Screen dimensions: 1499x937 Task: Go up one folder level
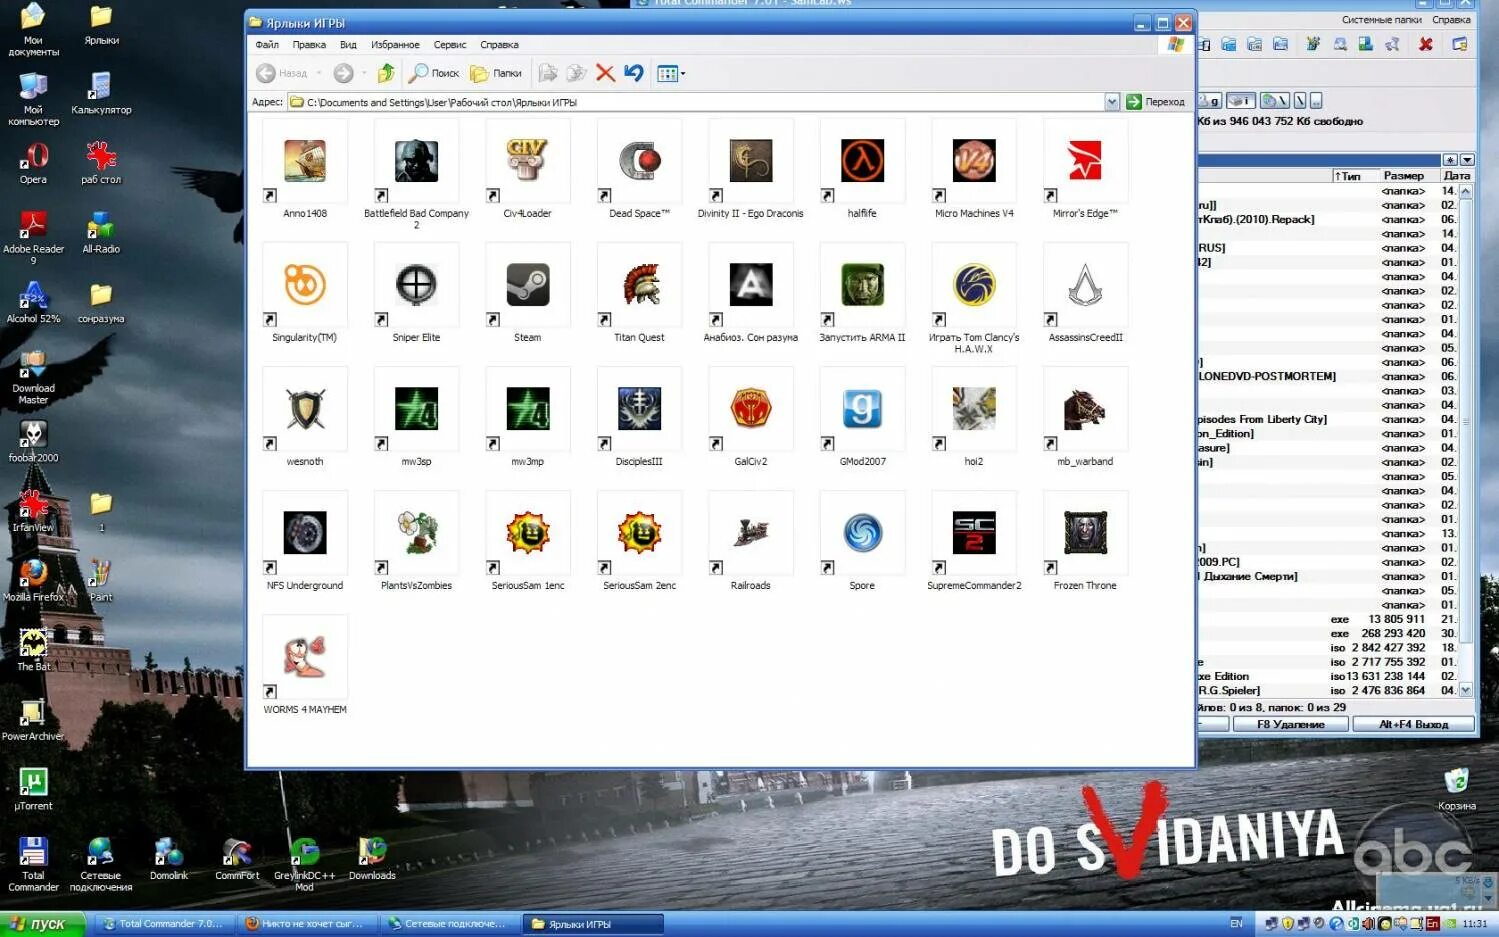point(386,73)
